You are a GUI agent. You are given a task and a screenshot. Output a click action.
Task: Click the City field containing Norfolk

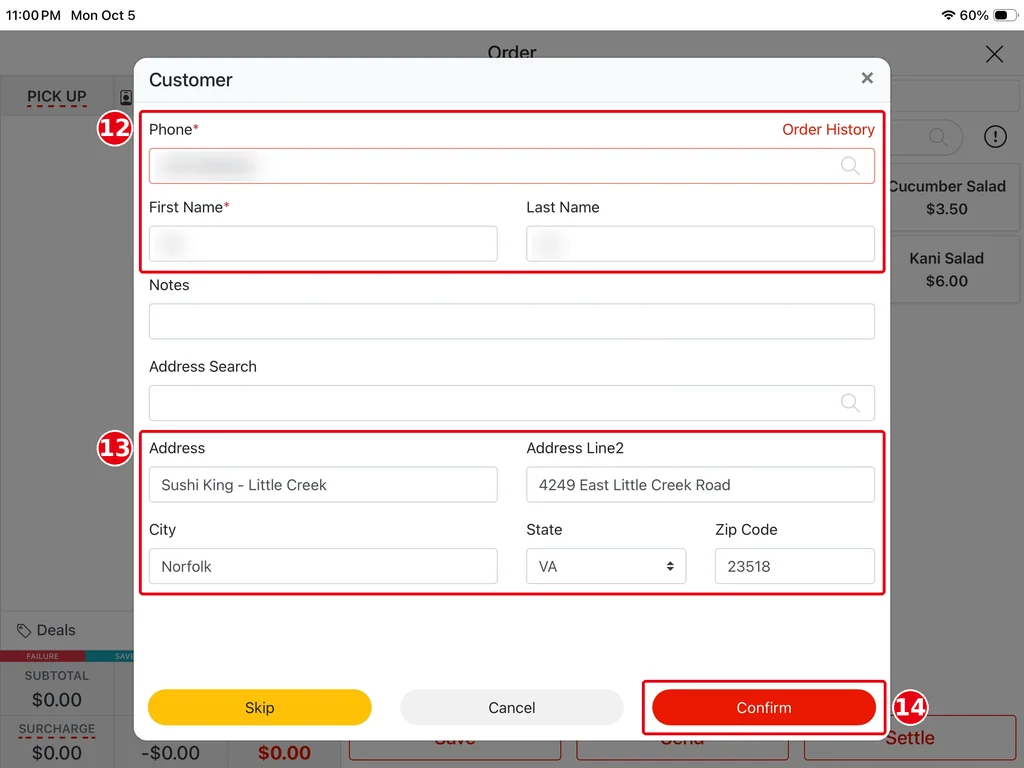[323, 566]
